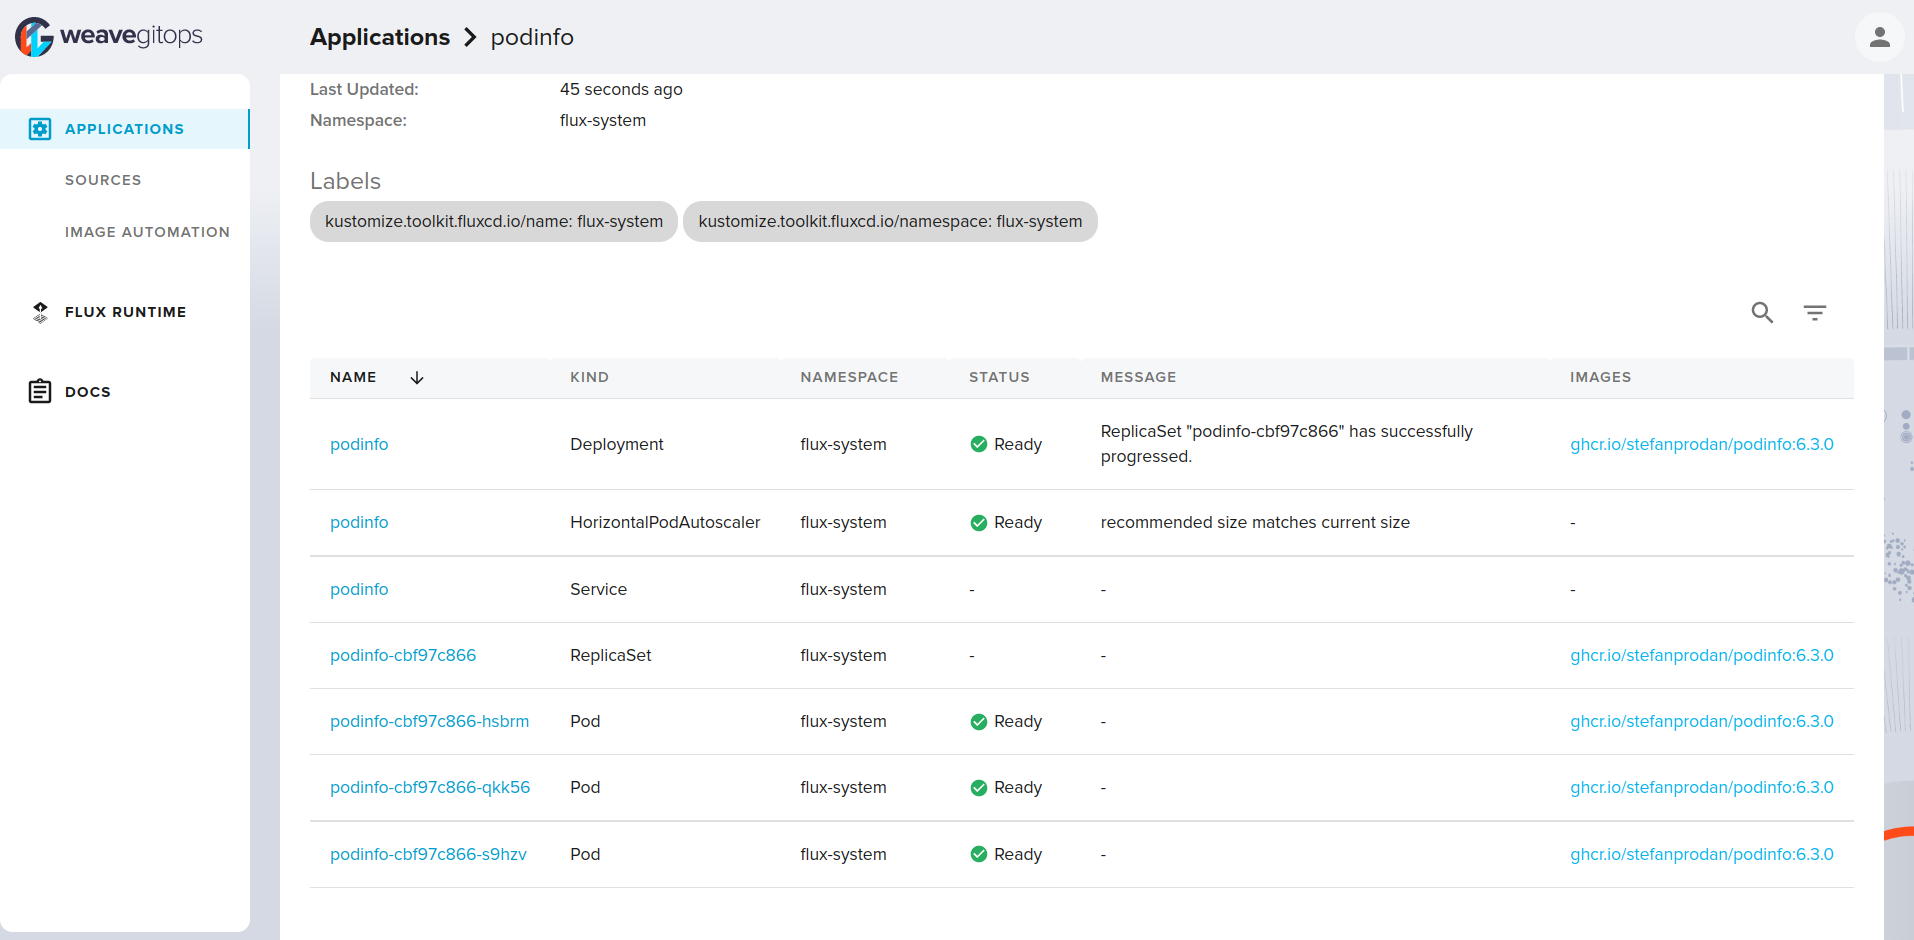Click the Applications gear icon in sidebar

[40, 129]
